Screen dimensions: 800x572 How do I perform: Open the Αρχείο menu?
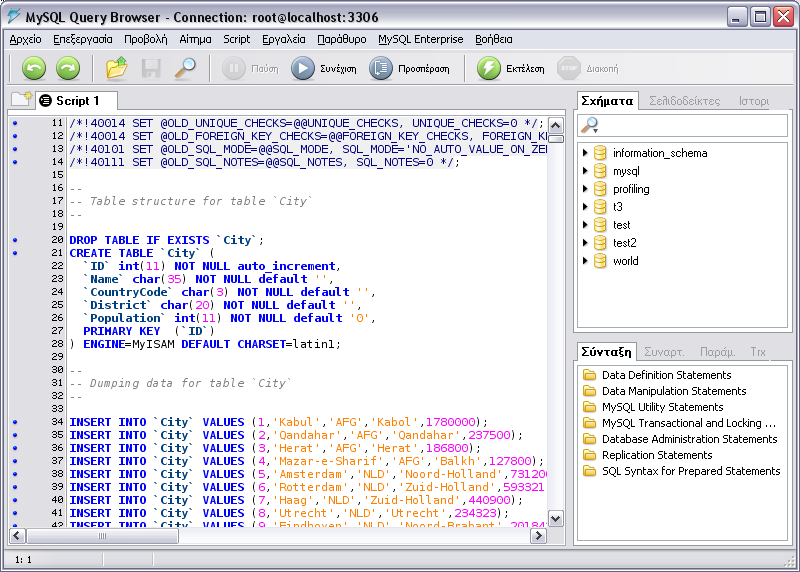coord(26,39)
